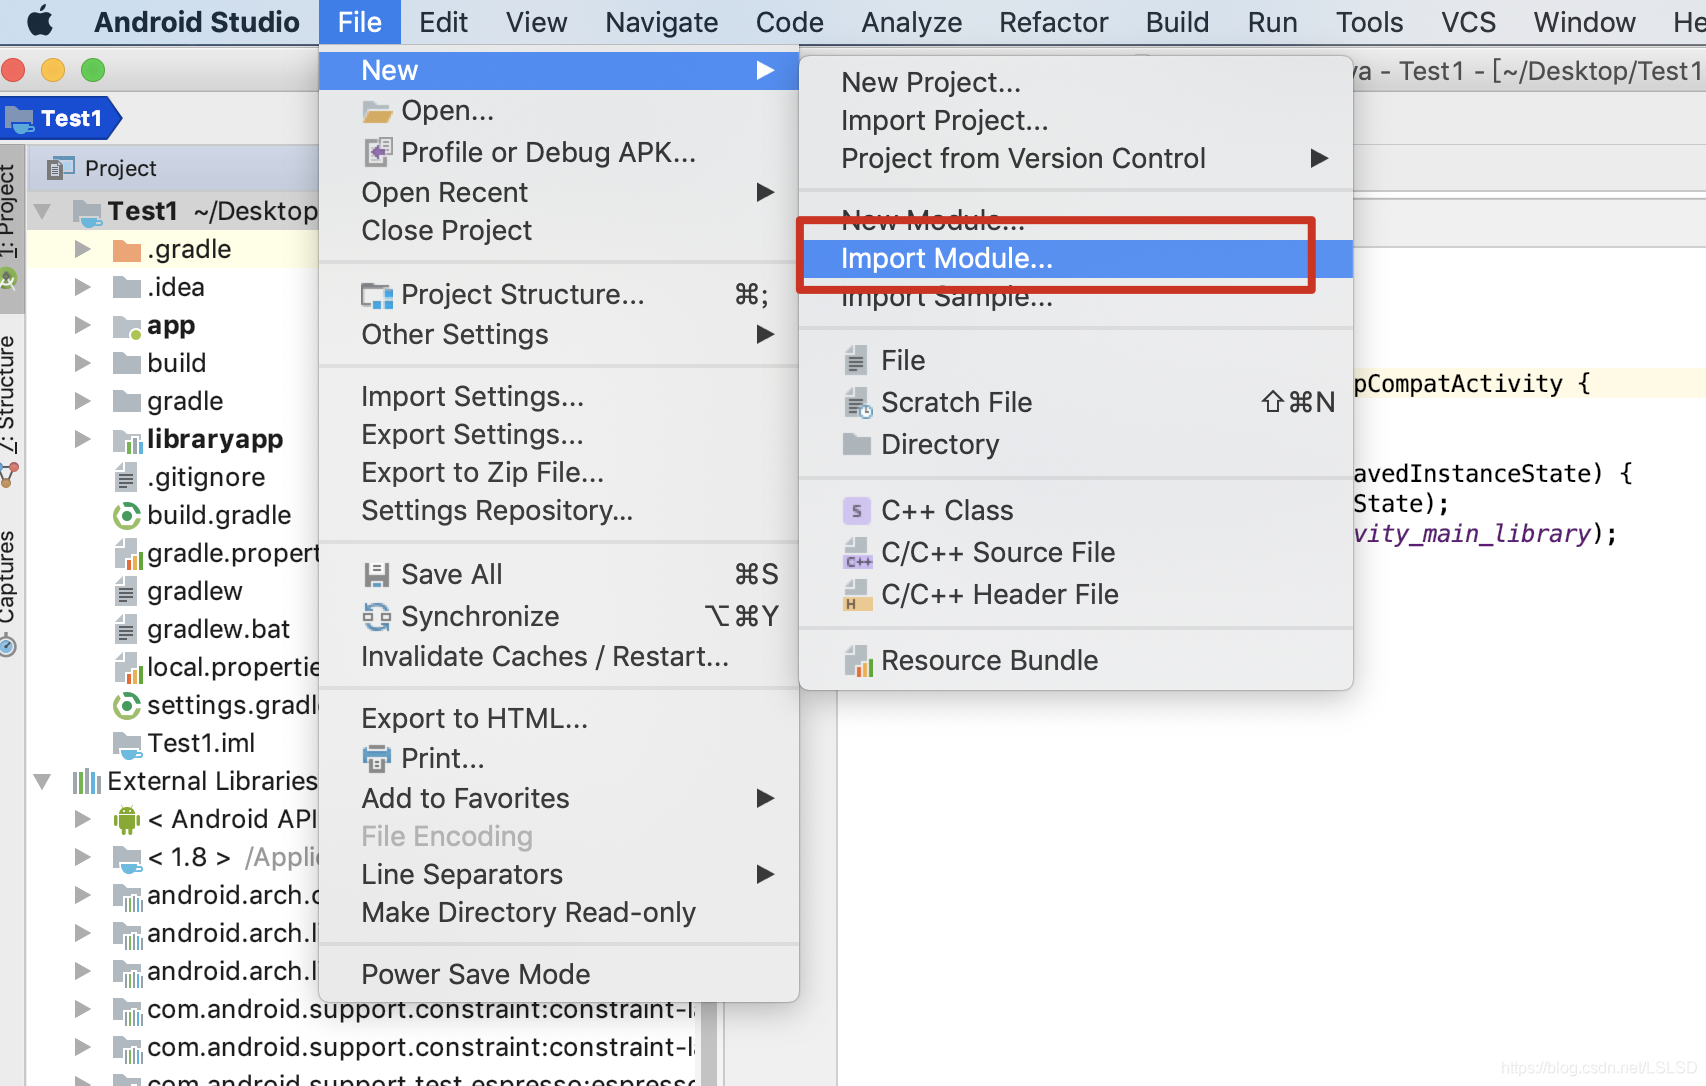
Task: Open the Apple menu
Action: [40, 21]
